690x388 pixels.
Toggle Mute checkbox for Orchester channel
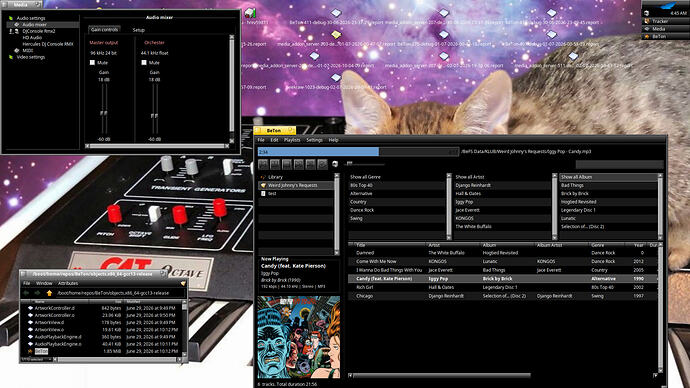click(x=144, y=63)
